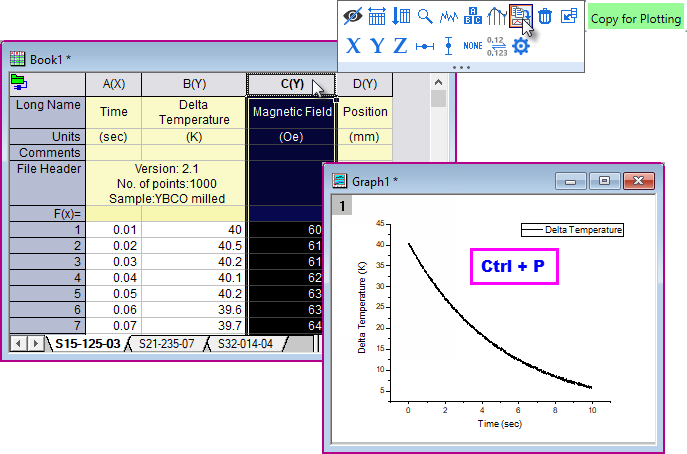
Task: Minimize the Graph1 window
Action: point(570,181)
